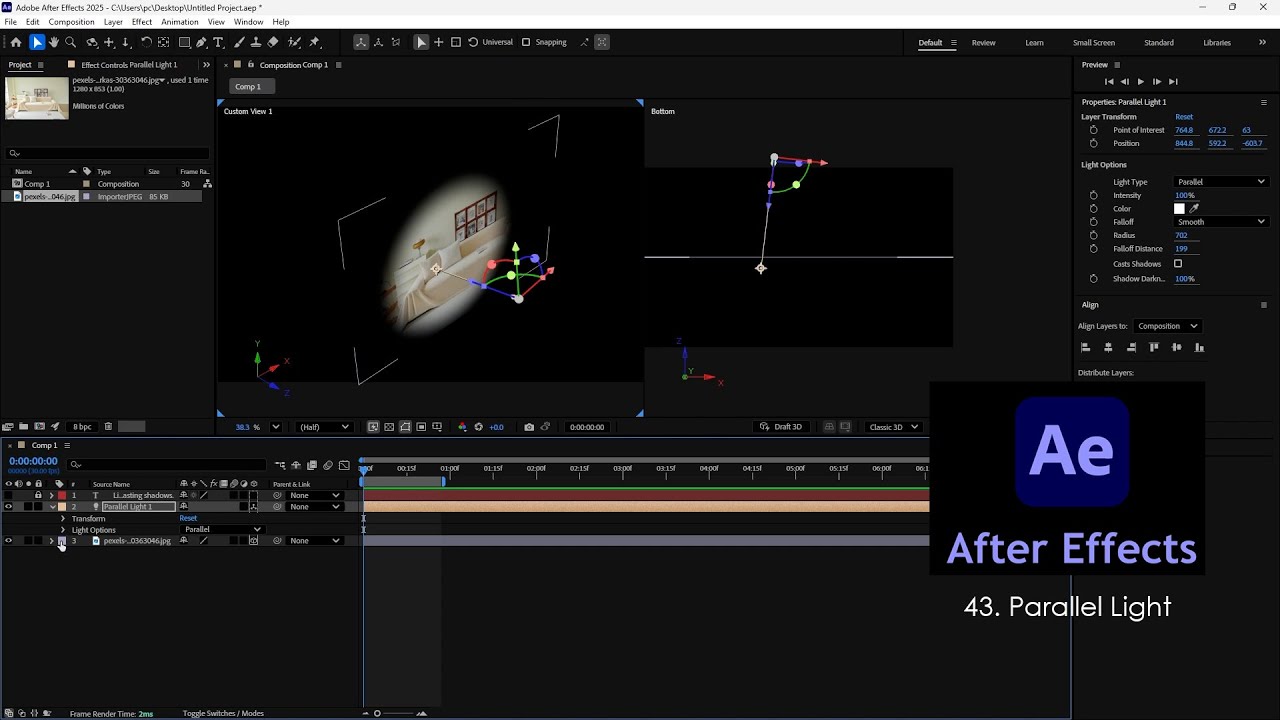This screenshot has width=1280, height=720.
Task: Click the New Composition icon in Project panel
Action: coord(40,427)
